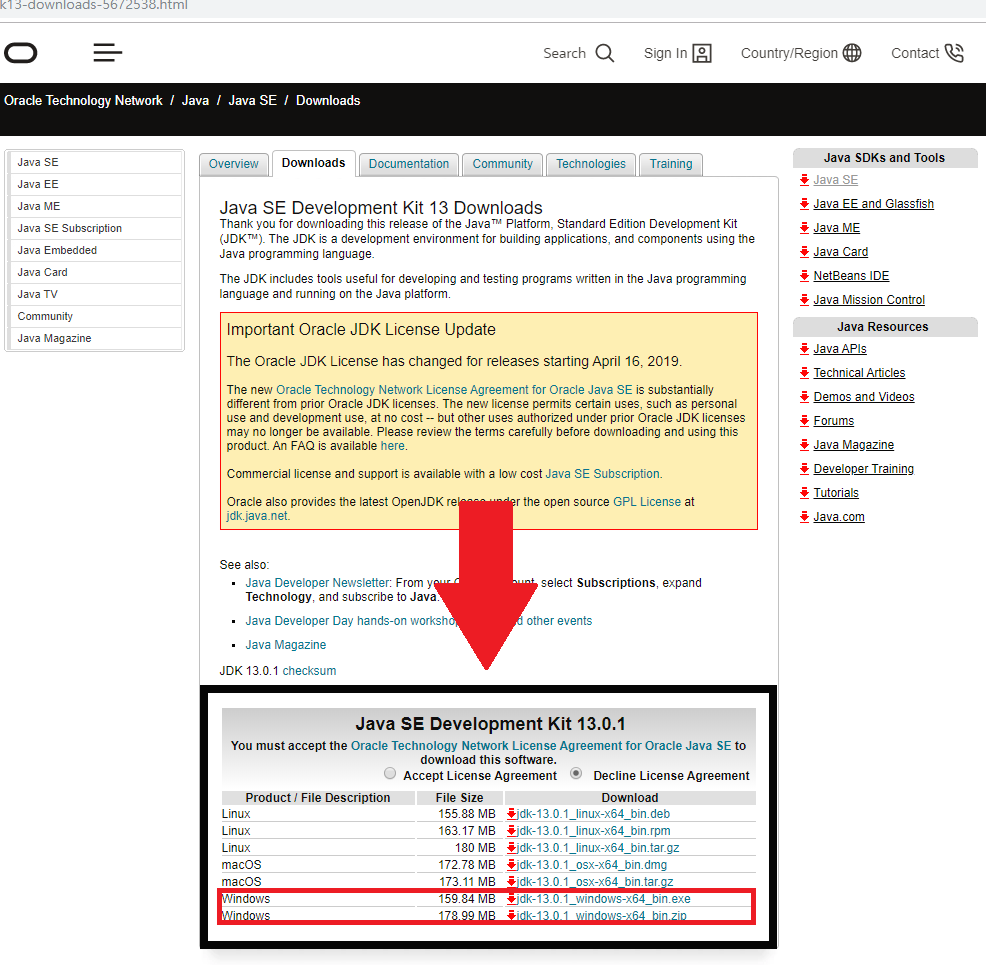
Task: Open Java Developer Newsletter link
Action: (x=318, y=583)
